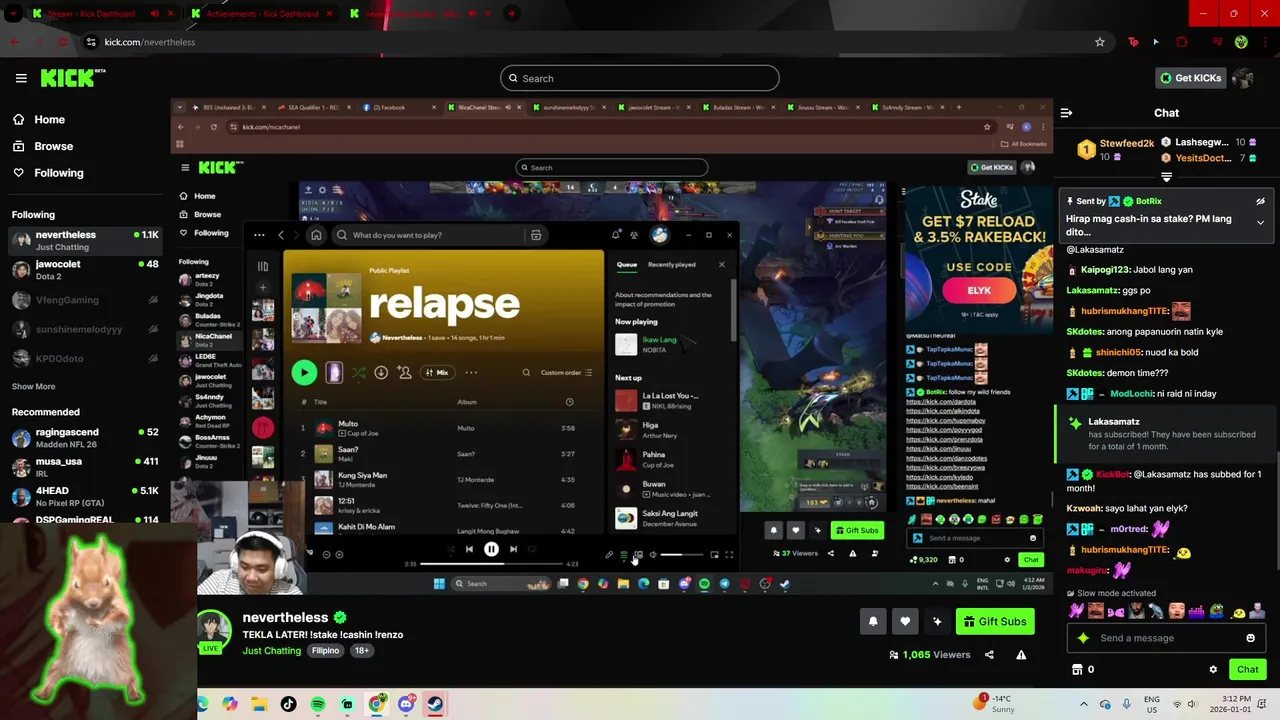Click the browser address bar URL
Image resolution: width=1280 pixels, height=720 pixels.
(150, 42)
